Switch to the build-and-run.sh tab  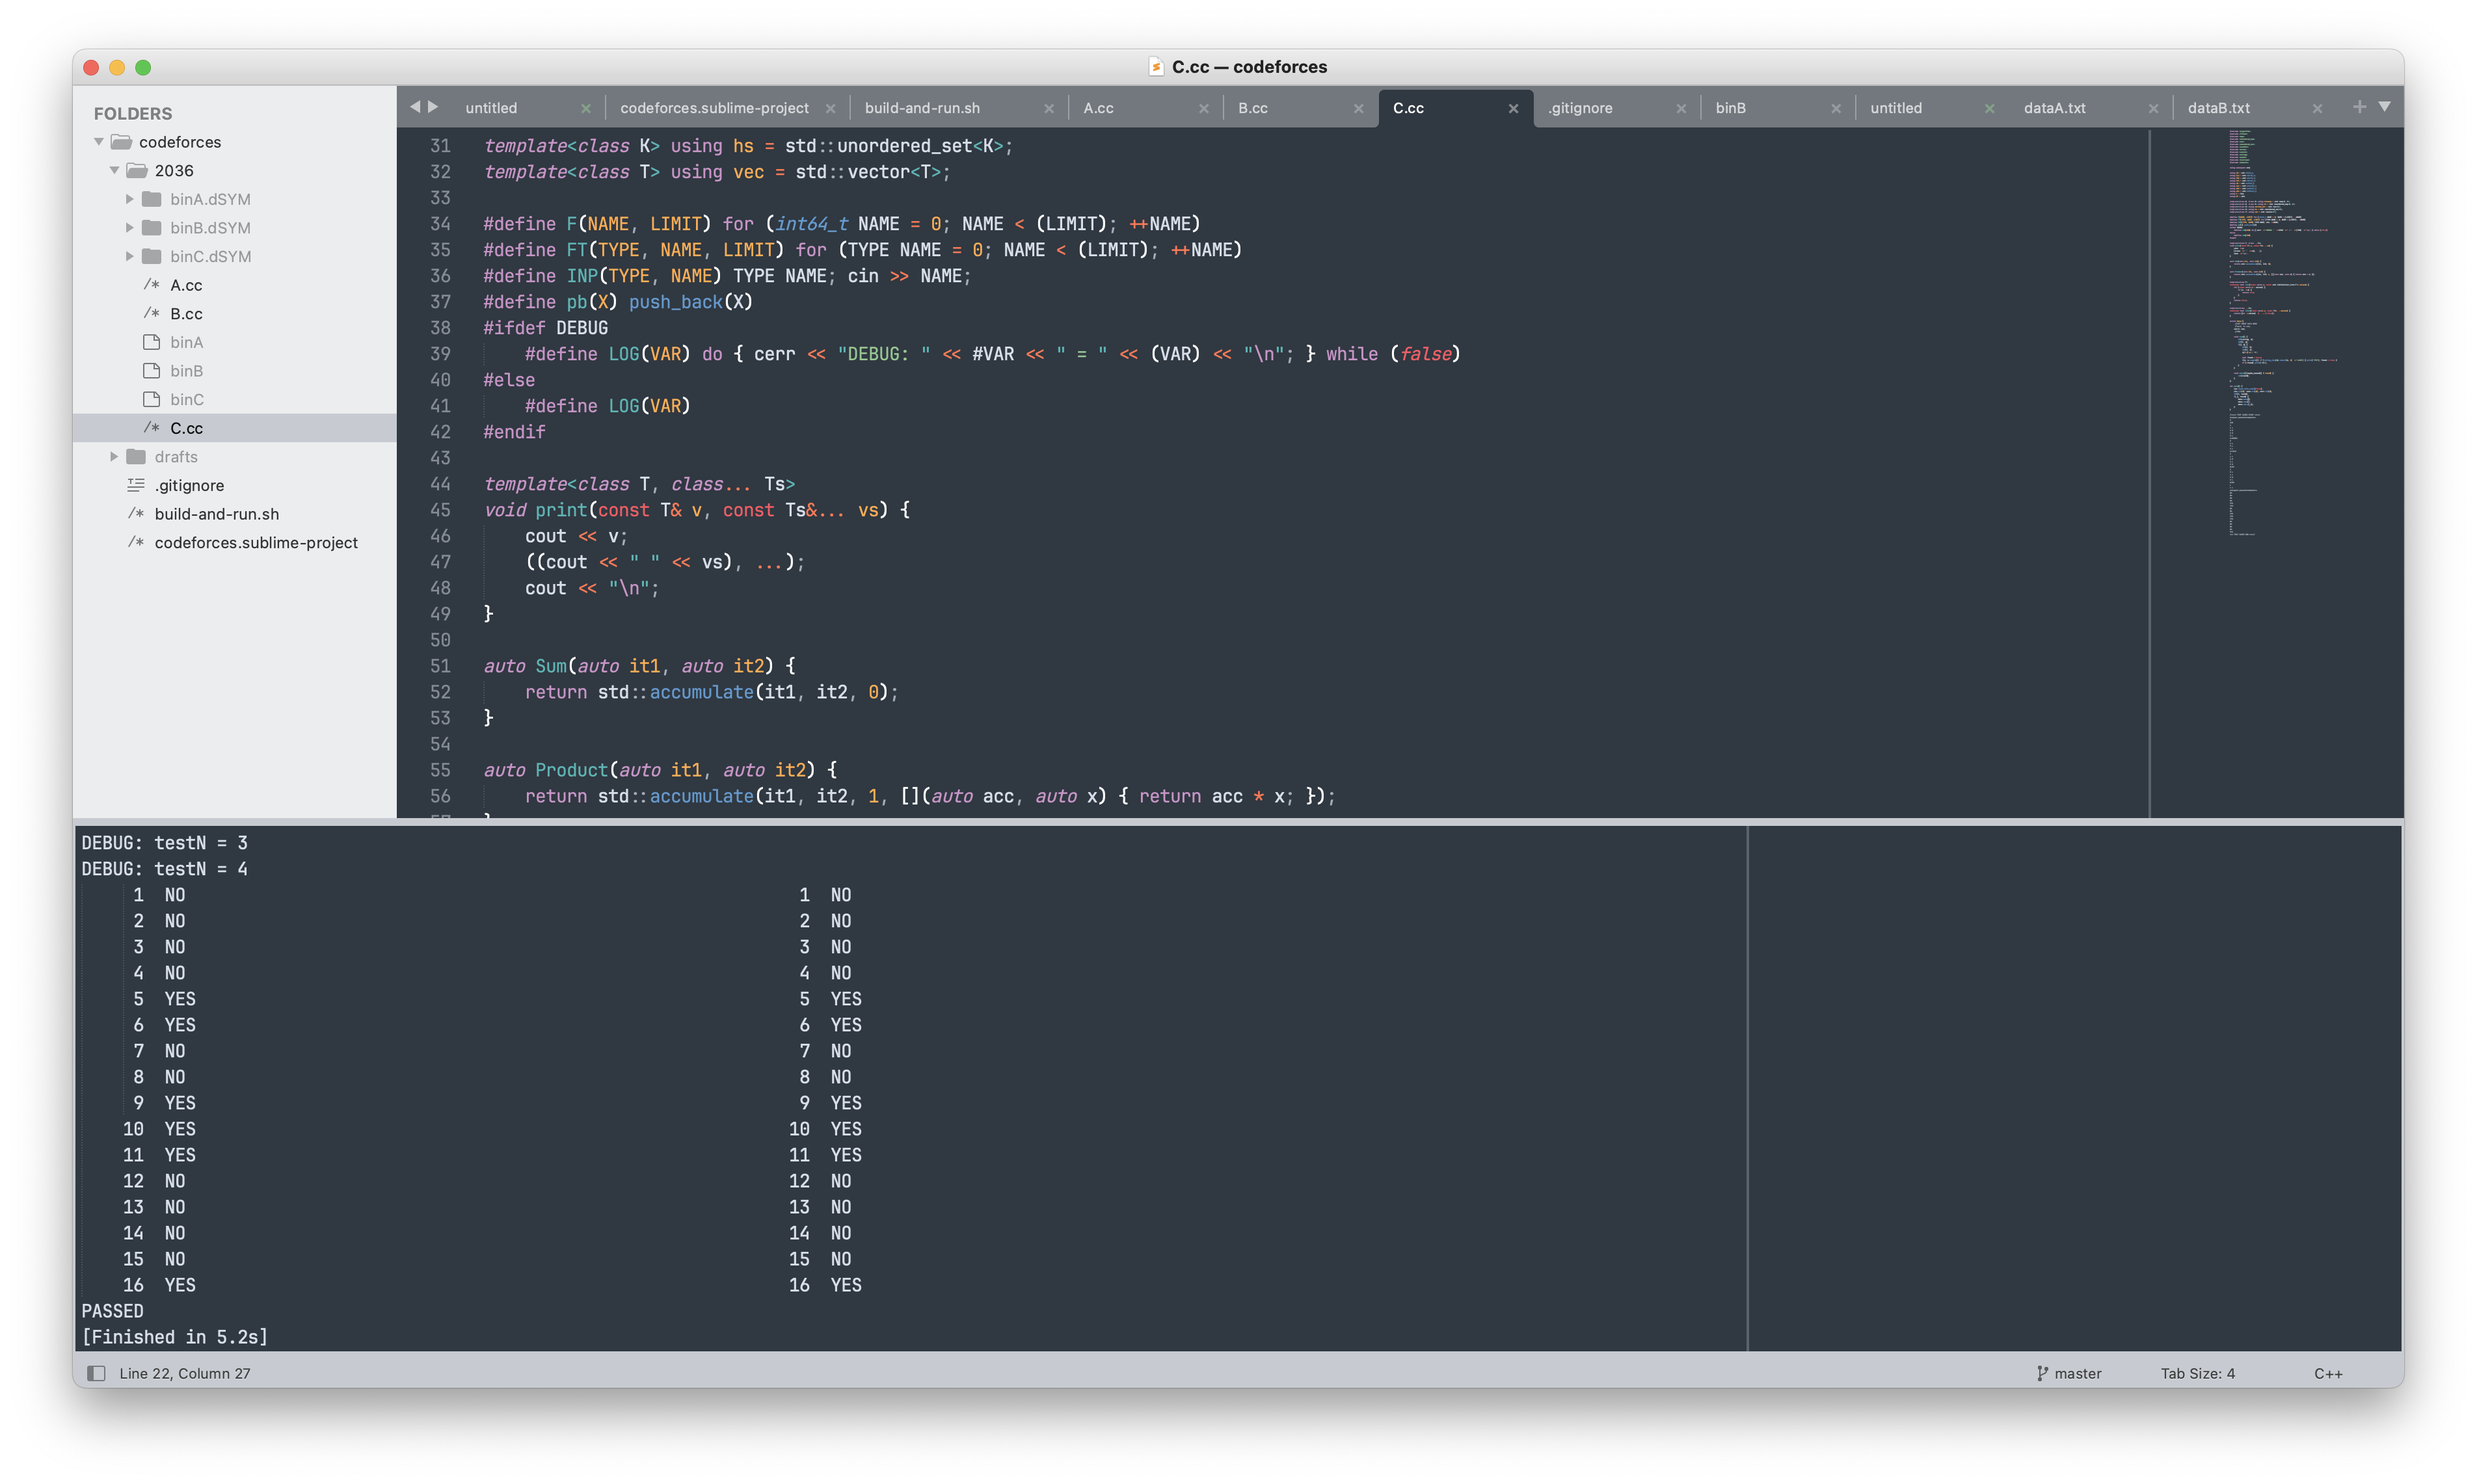click(922, 108)
